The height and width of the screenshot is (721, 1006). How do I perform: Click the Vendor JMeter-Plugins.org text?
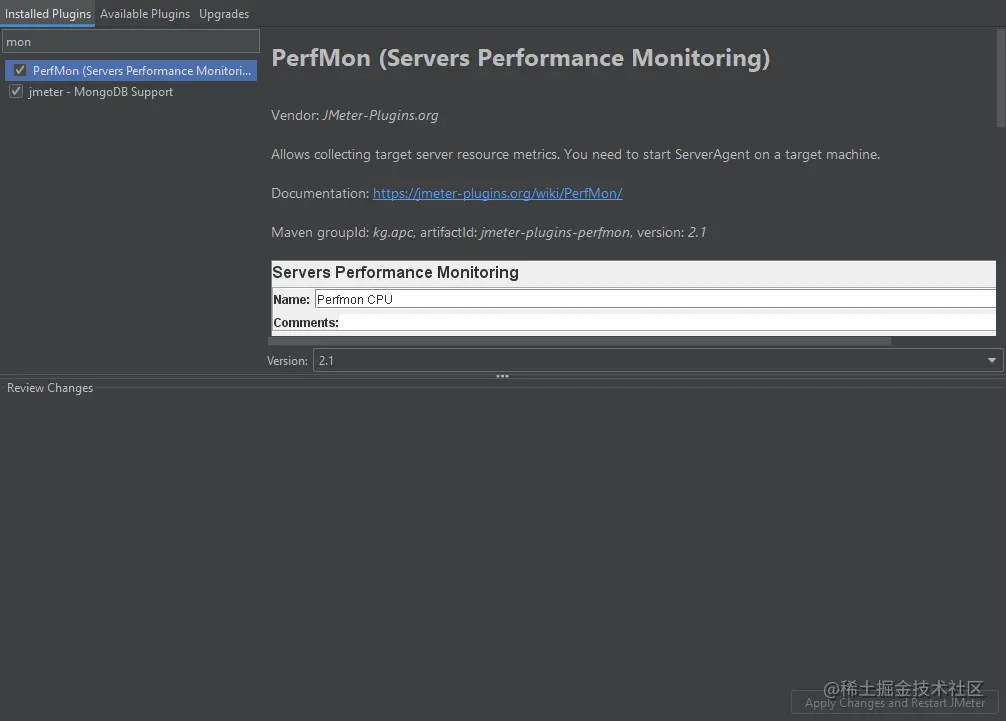355,115
